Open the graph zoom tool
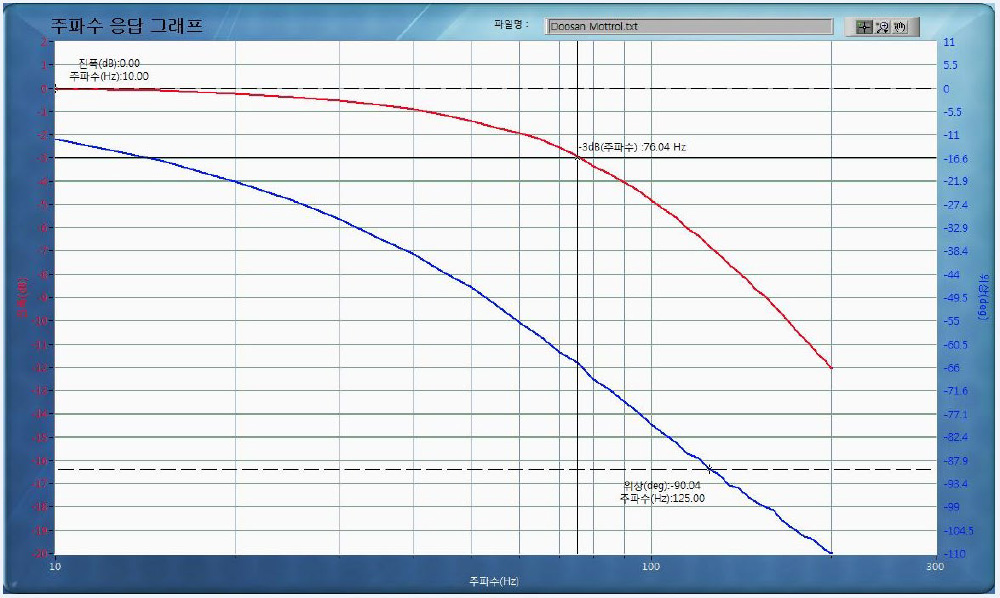 pos(882,27)
